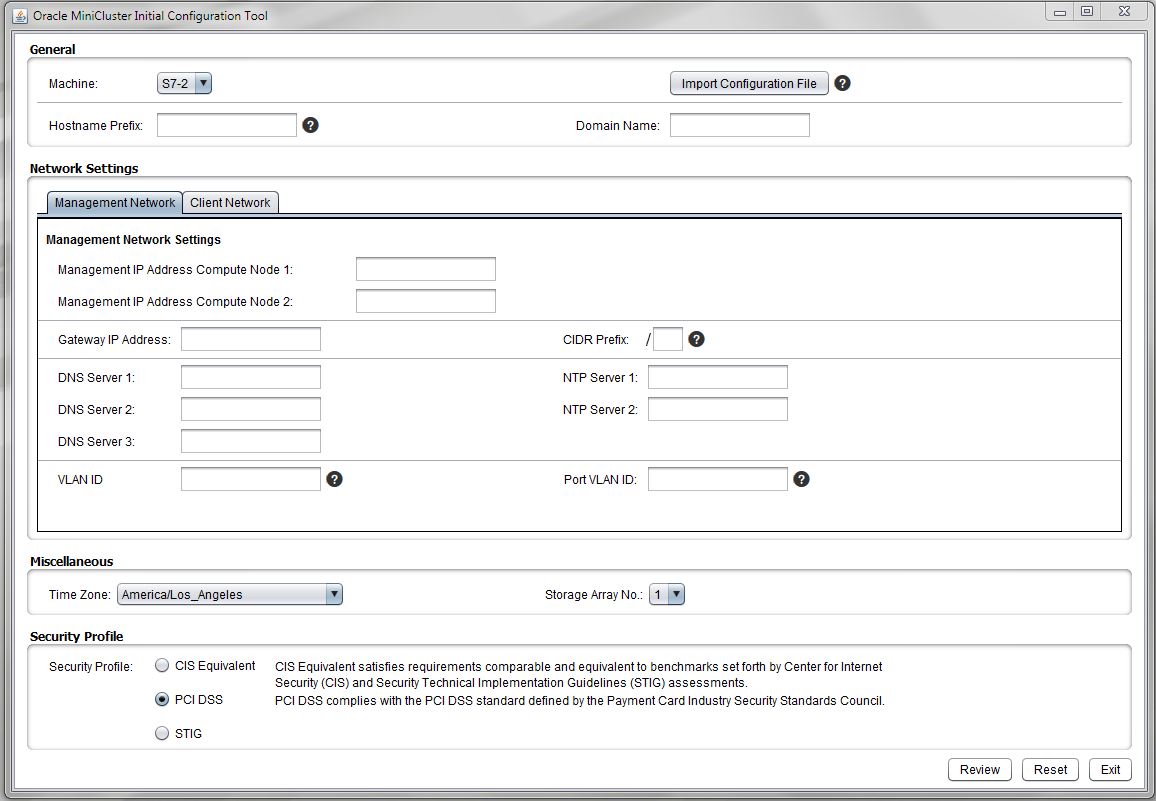Click the 'Management Network Settings' heading
Screen dimensions: 1156x801
tap(133, 240)
